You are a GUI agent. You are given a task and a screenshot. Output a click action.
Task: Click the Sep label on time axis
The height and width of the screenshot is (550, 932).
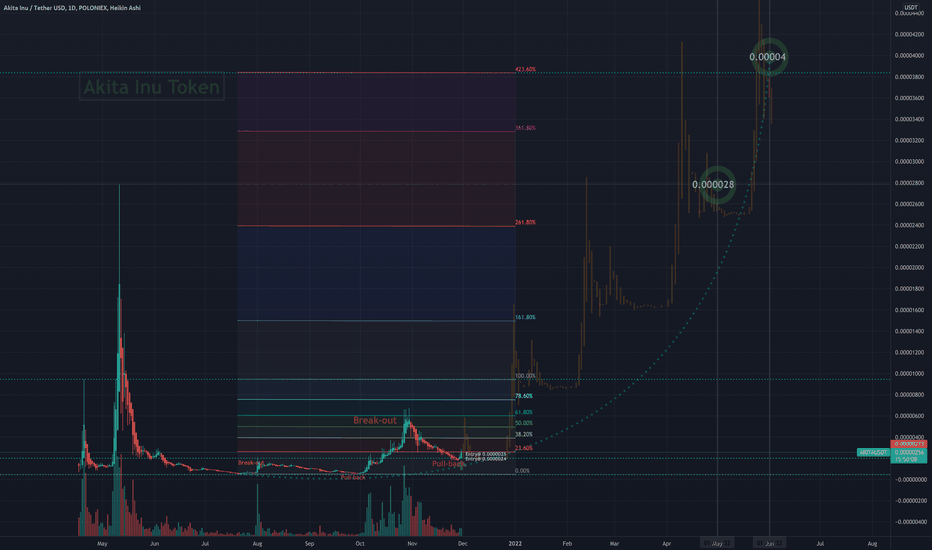point(309,543)
